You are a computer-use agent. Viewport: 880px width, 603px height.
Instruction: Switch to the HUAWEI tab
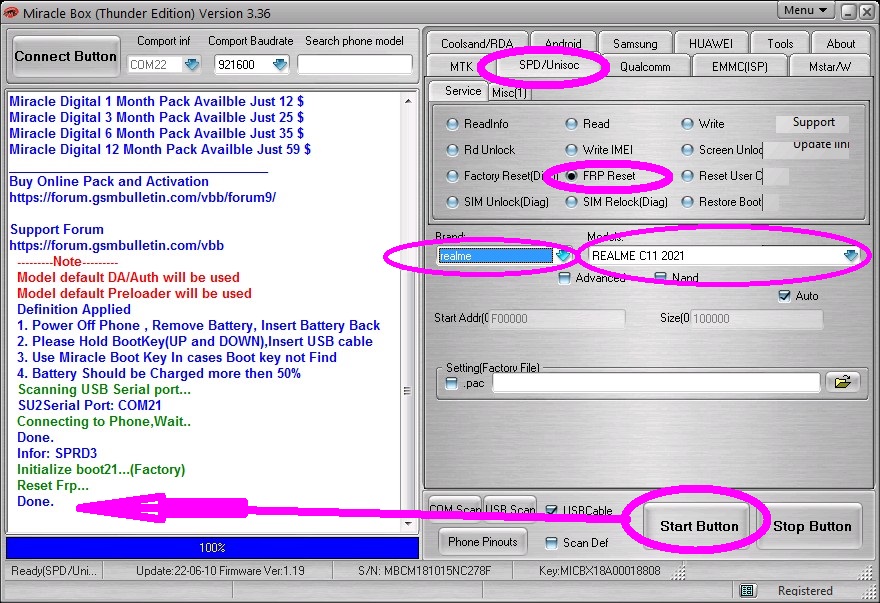[711, 43]
